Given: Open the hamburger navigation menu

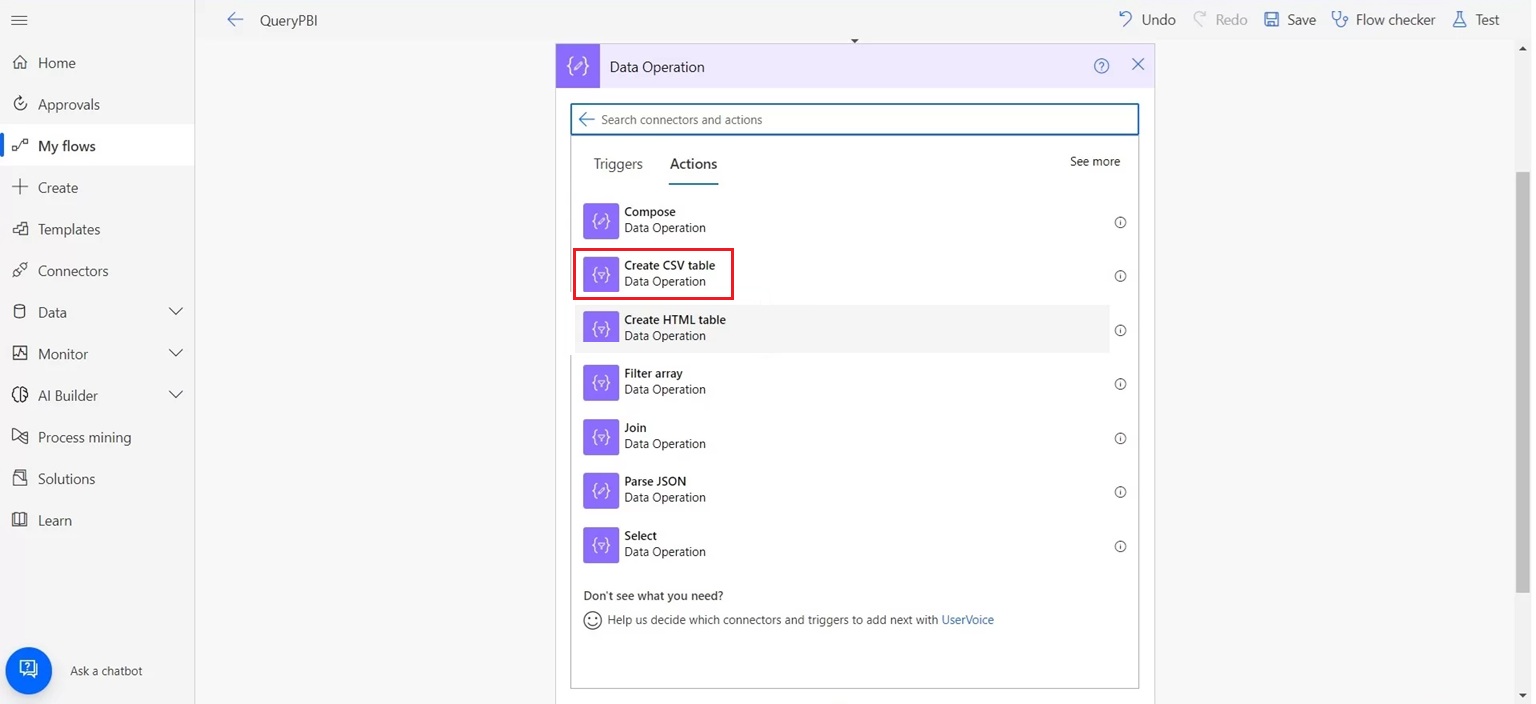Looking at the screenshot, I should [19, 20].
